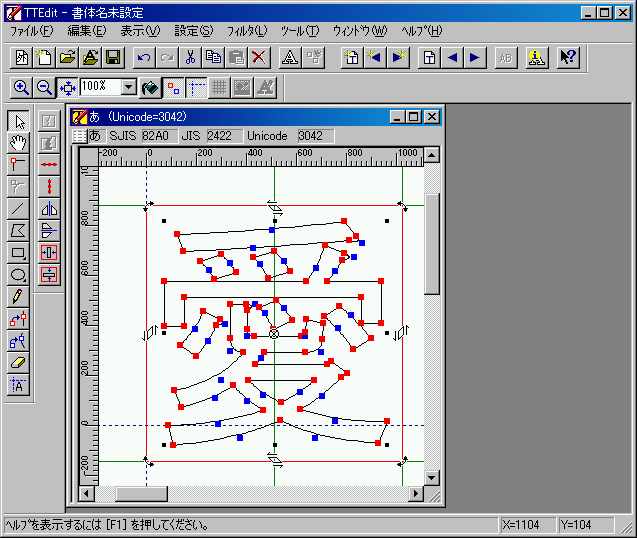Open the ファイル(F) menu
The width and height of the screenshot is (637, 538).
tap(32, 31)
